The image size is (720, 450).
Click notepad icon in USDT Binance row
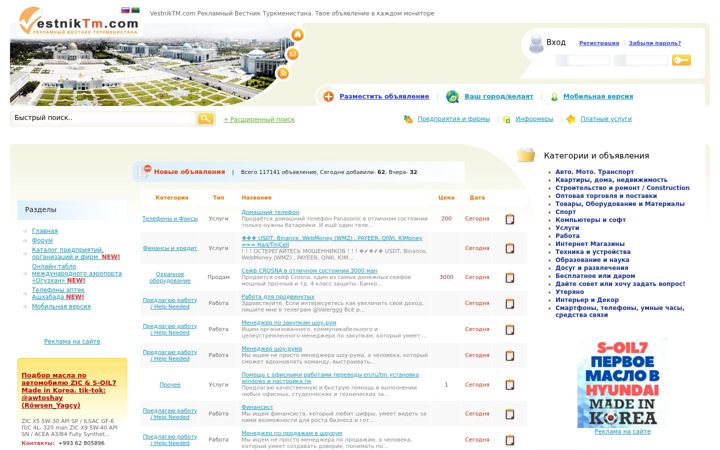click(510, 248)
